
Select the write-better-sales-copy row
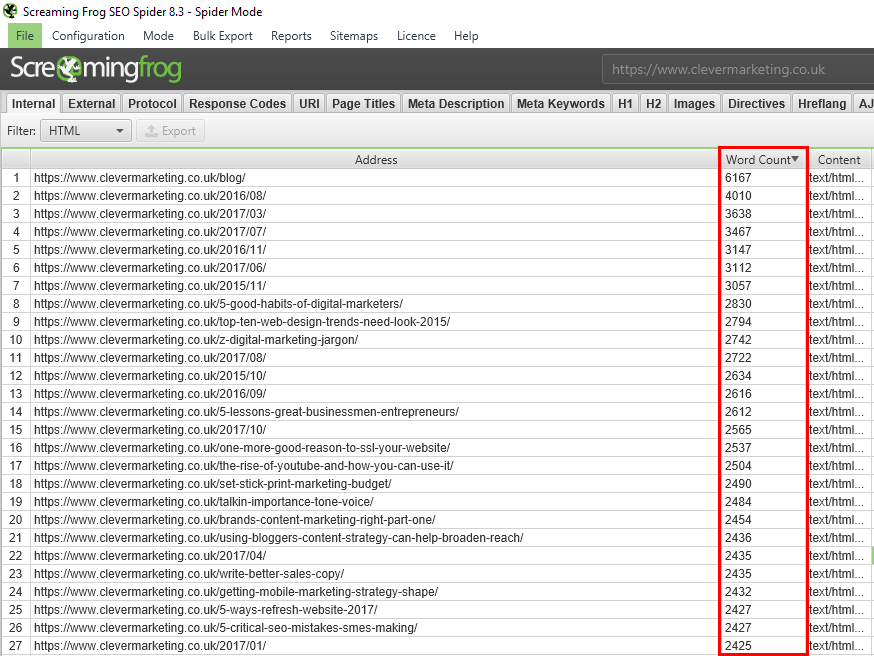click(375, 574)
